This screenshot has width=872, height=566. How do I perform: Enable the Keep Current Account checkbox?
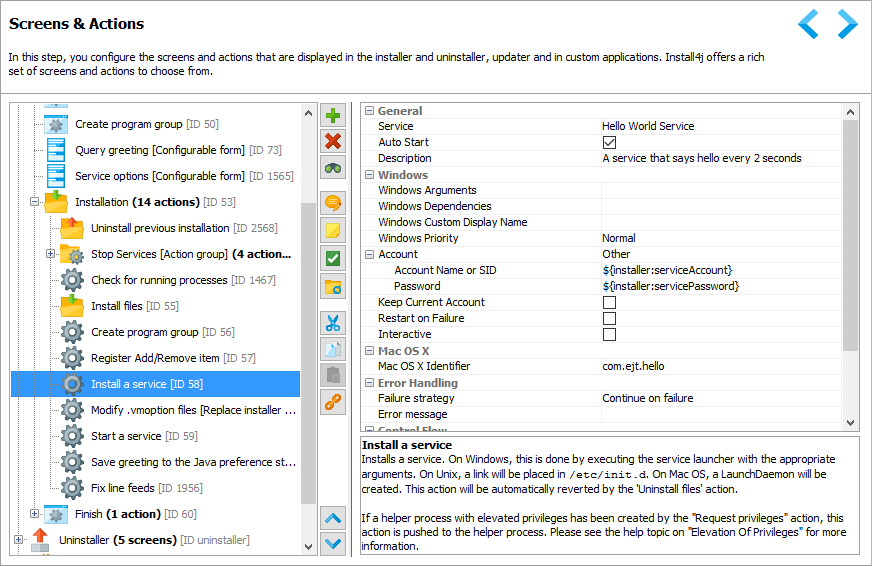pyautogui.click(x=609, y=302)
